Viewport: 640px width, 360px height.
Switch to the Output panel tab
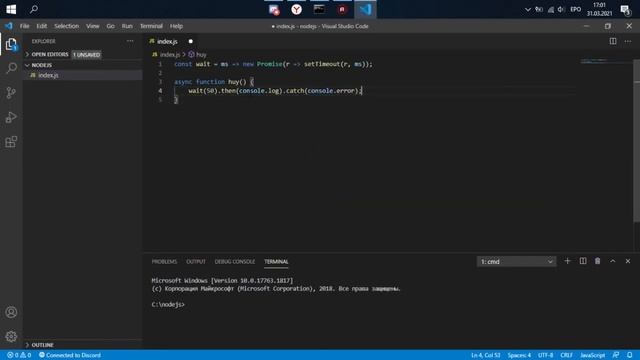click(196, 262)
